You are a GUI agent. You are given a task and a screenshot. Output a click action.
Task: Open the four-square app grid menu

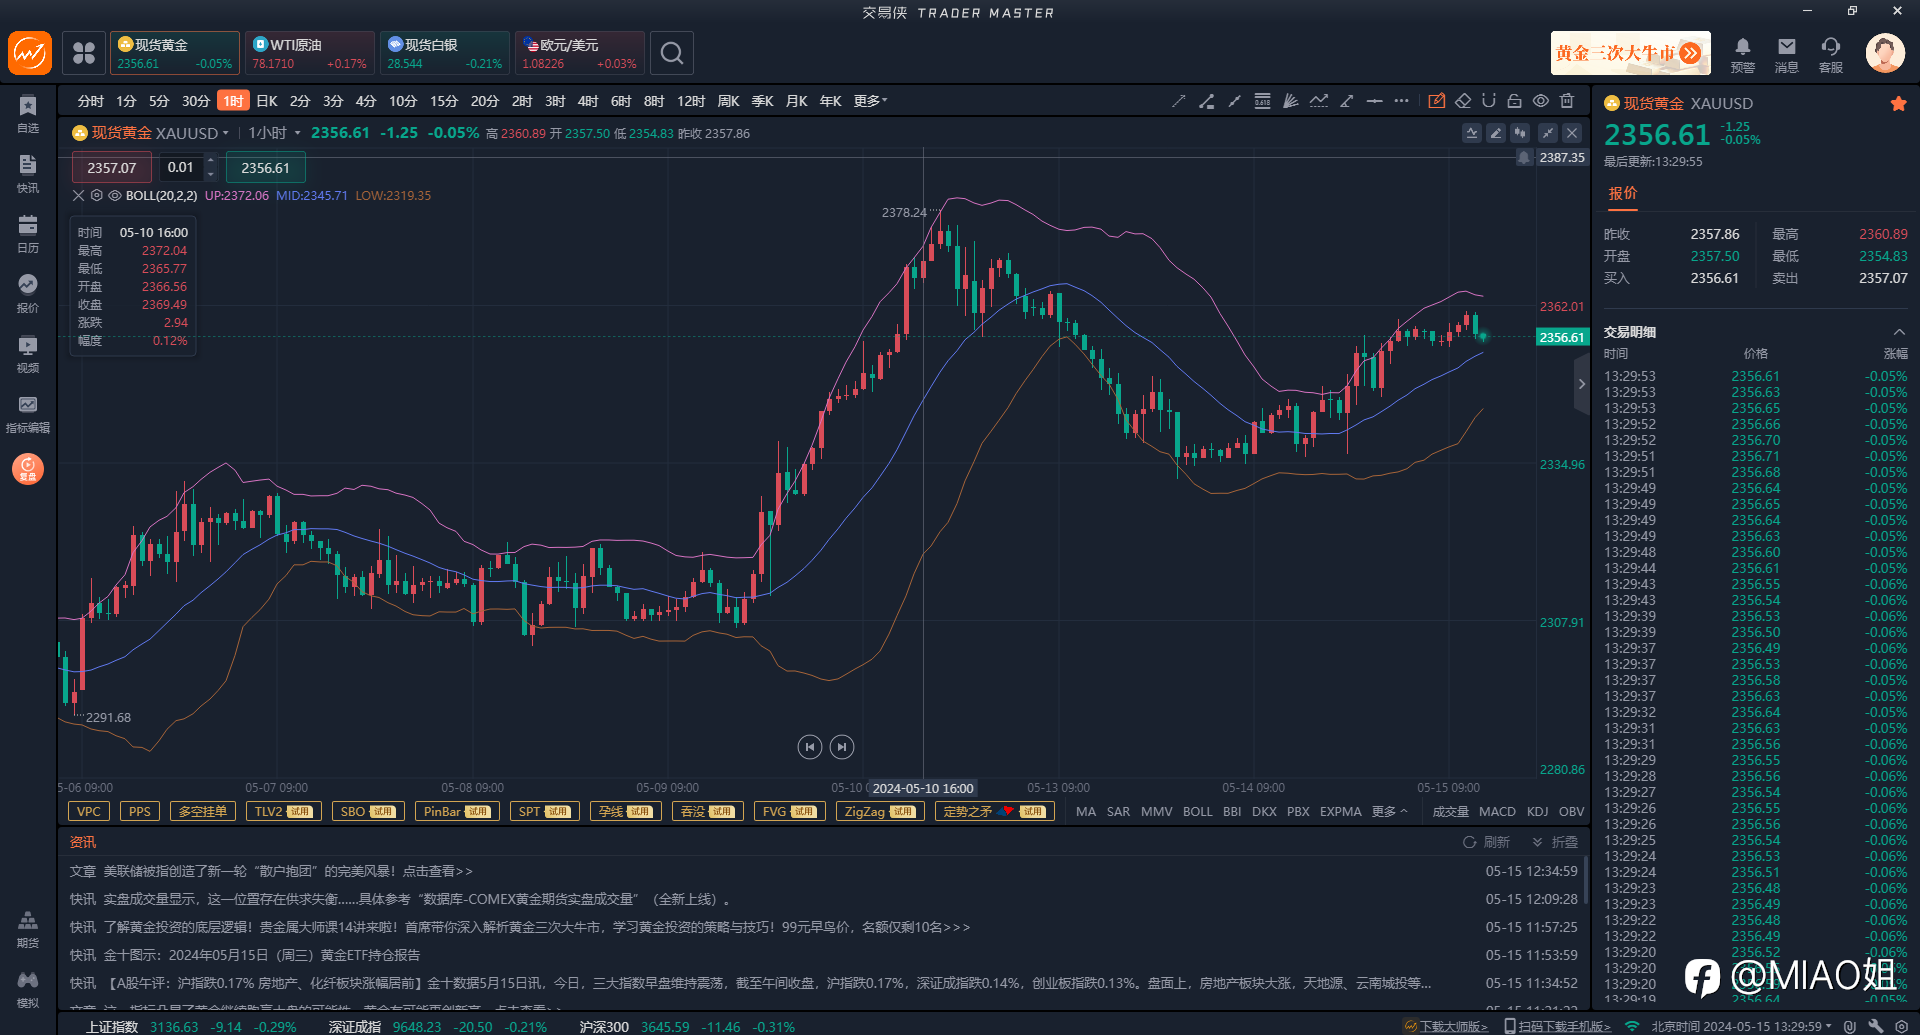coord(84,53)
